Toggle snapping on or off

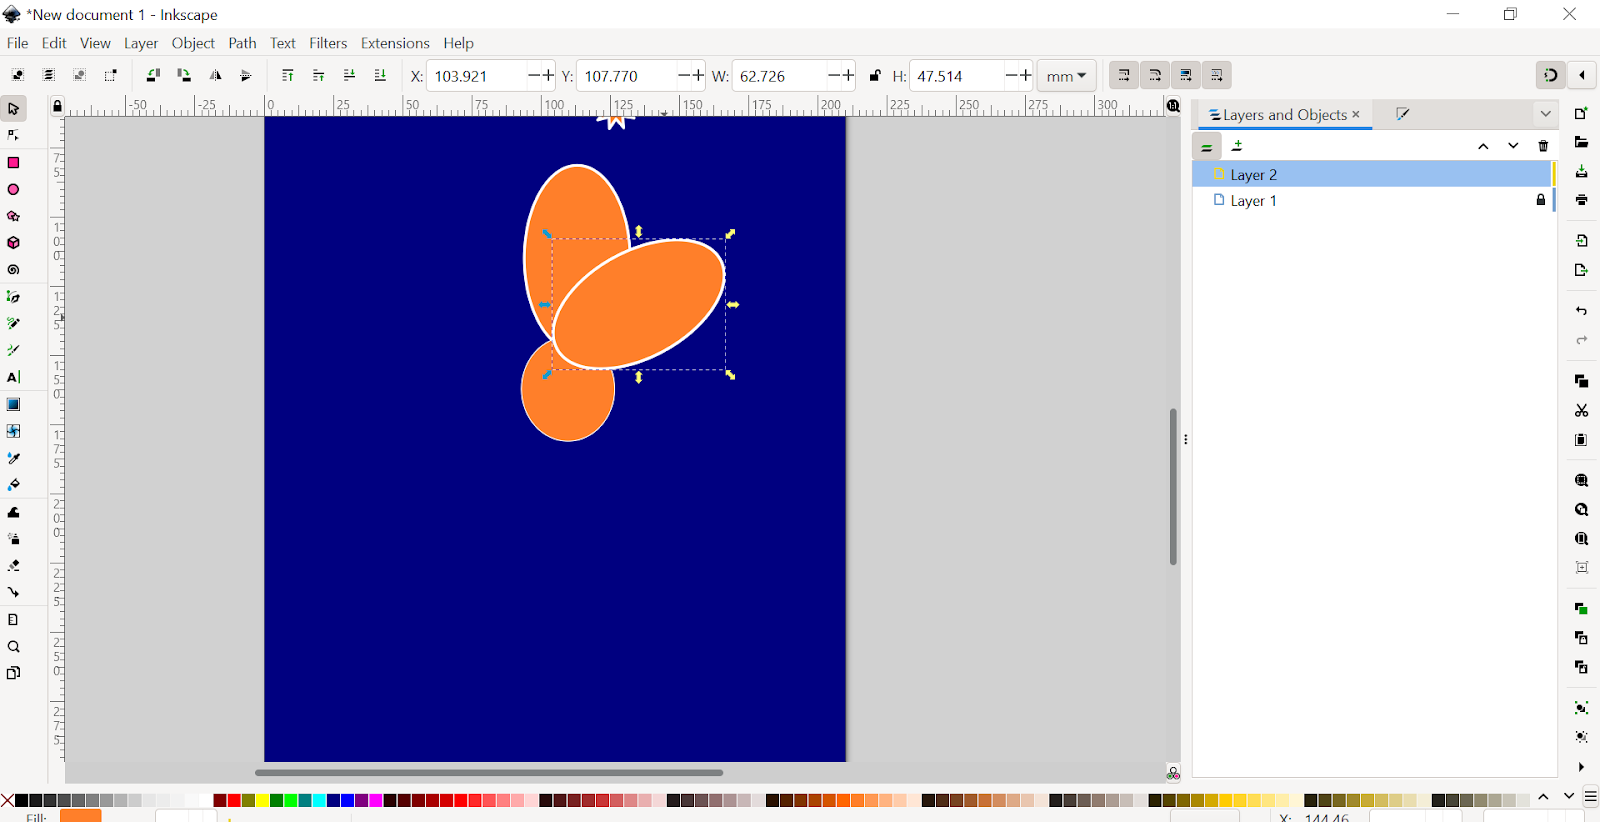1550,75
